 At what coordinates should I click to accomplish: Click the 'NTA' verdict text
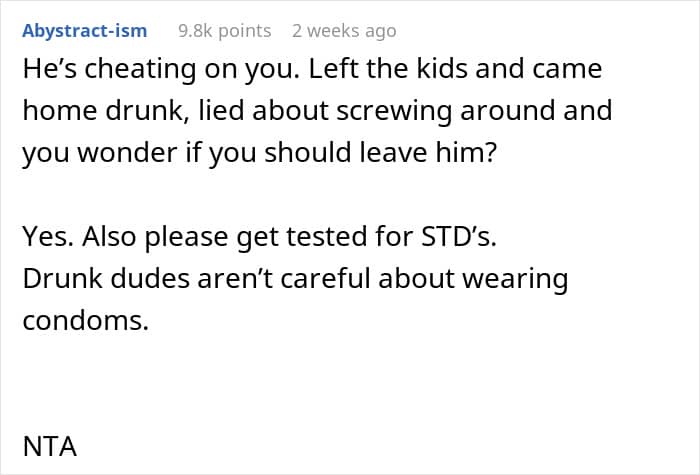click(49, 445)
